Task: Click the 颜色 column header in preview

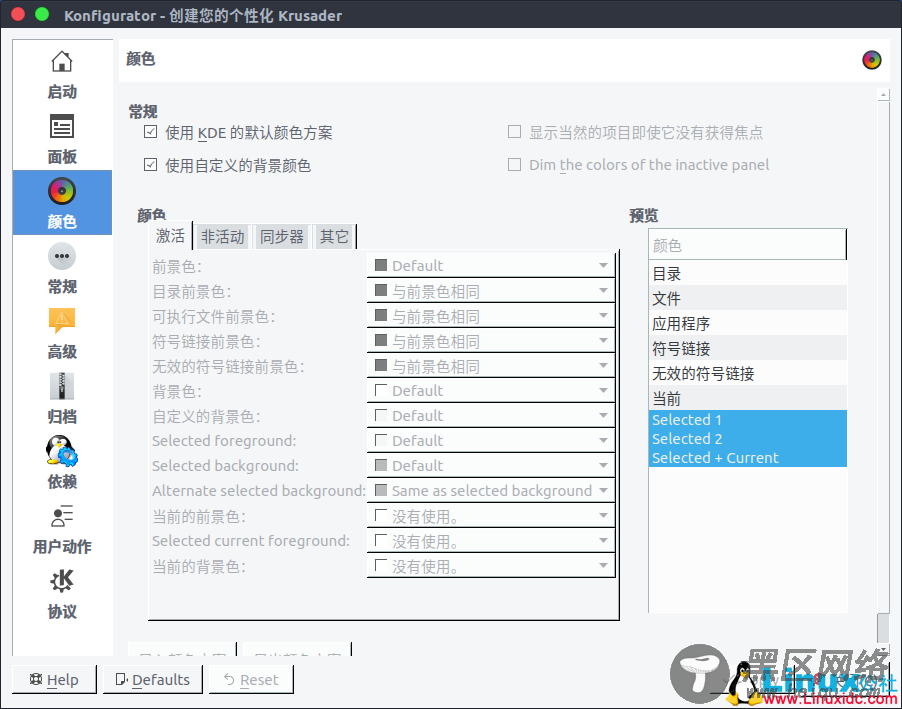Action: pyautogui.click(x=747, y=245)
